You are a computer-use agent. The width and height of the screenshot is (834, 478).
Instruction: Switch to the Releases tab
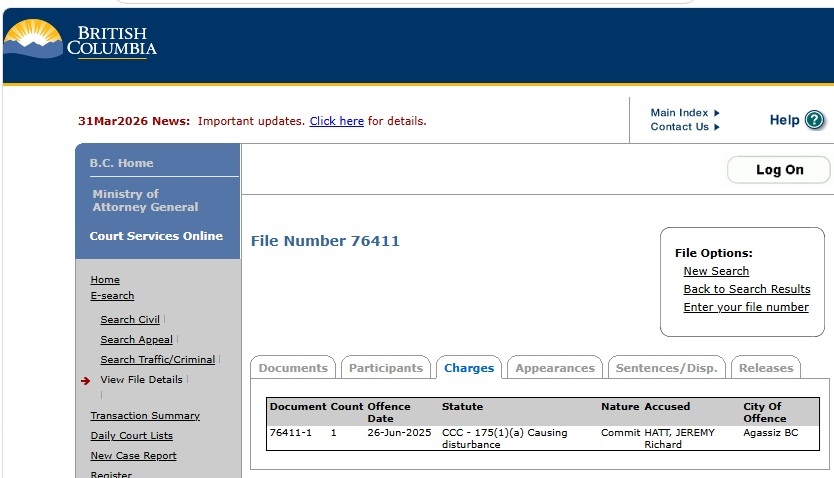point(766,367)
